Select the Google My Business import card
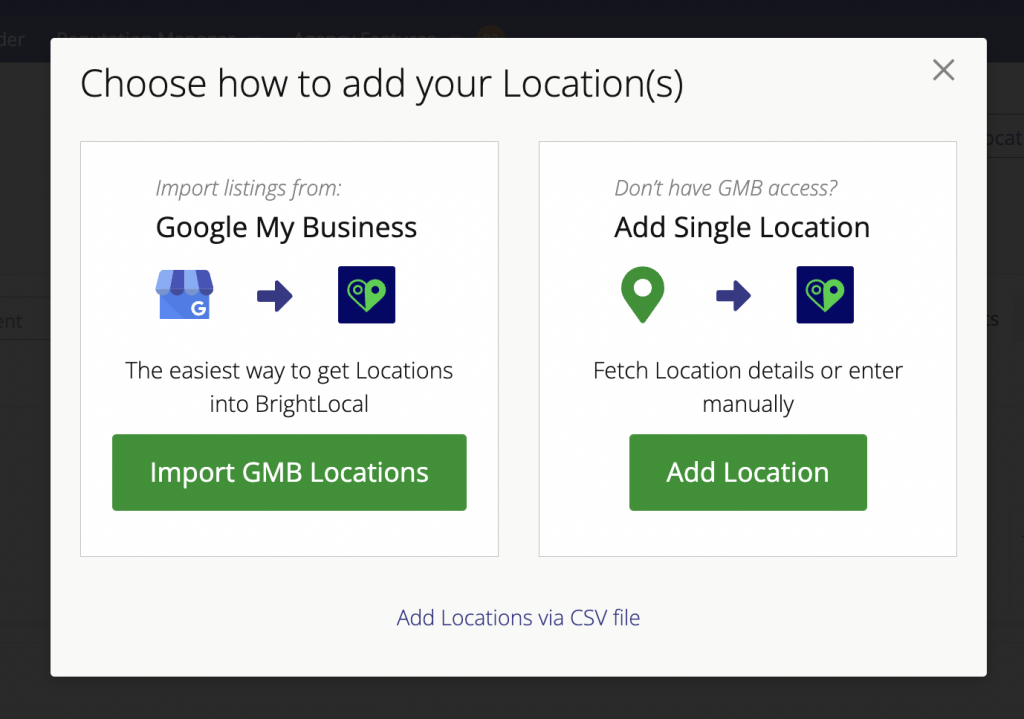Viewport: 1024px width, 719px height. click(289, 347)
